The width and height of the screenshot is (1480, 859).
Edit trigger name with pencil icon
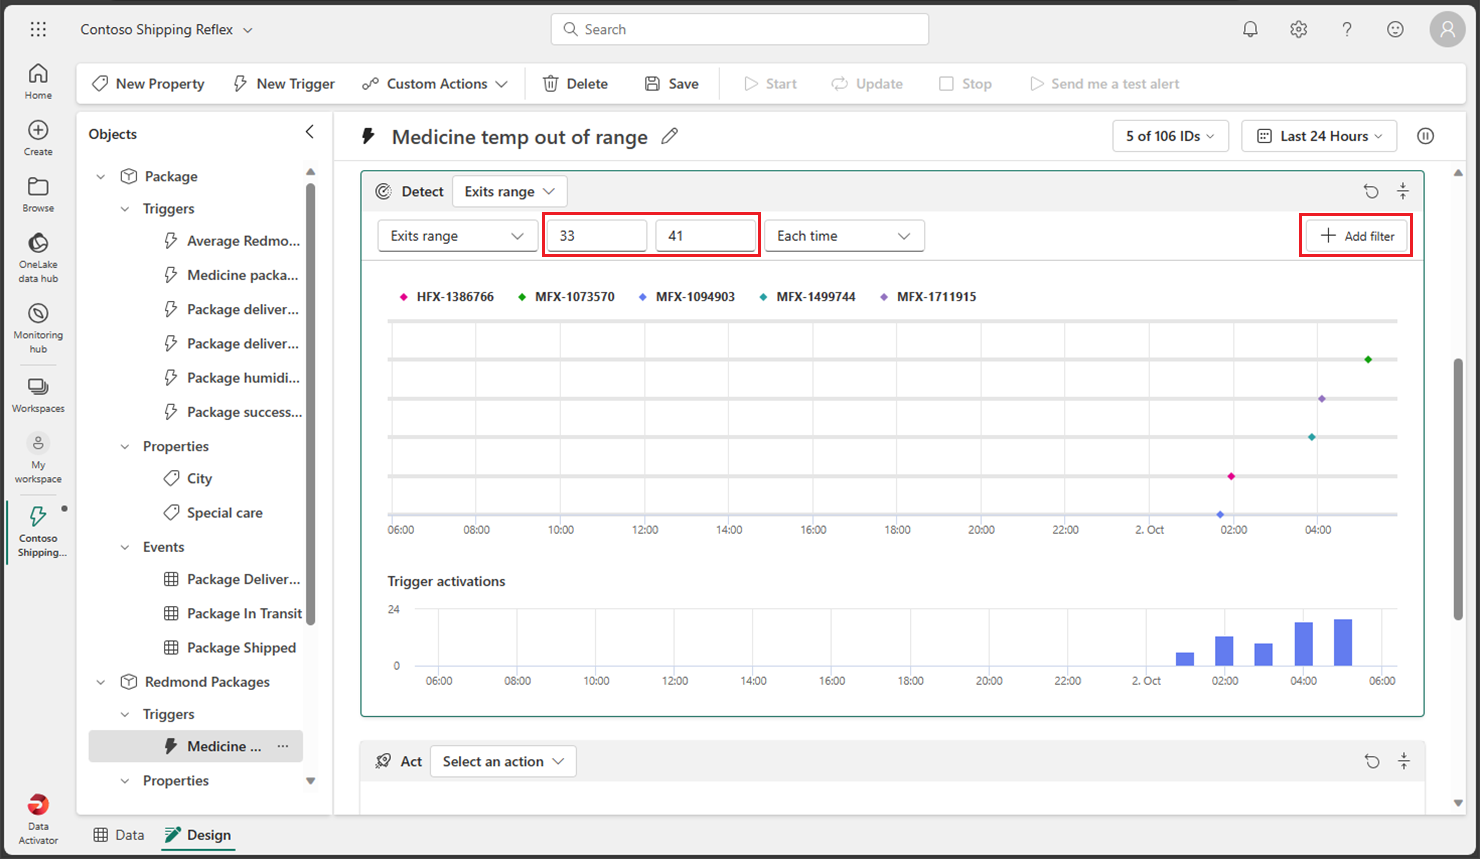tap(670, 136)
